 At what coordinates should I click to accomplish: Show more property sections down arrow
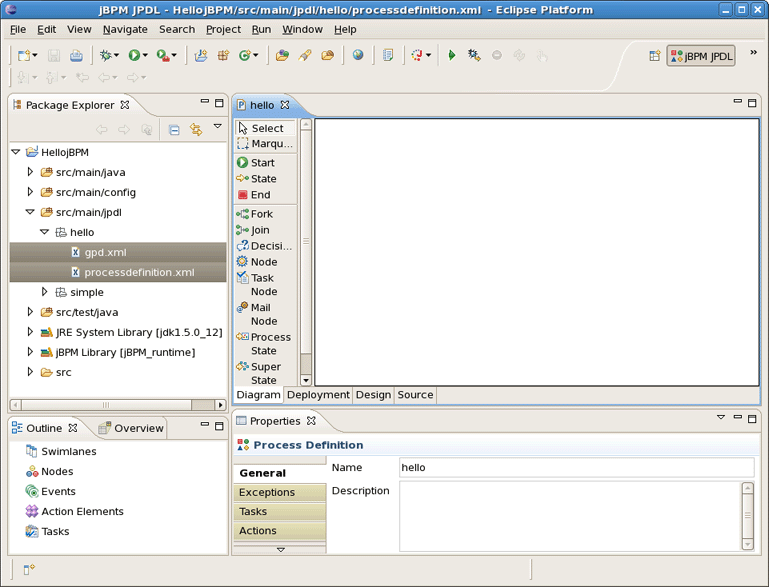click(281, 550)
